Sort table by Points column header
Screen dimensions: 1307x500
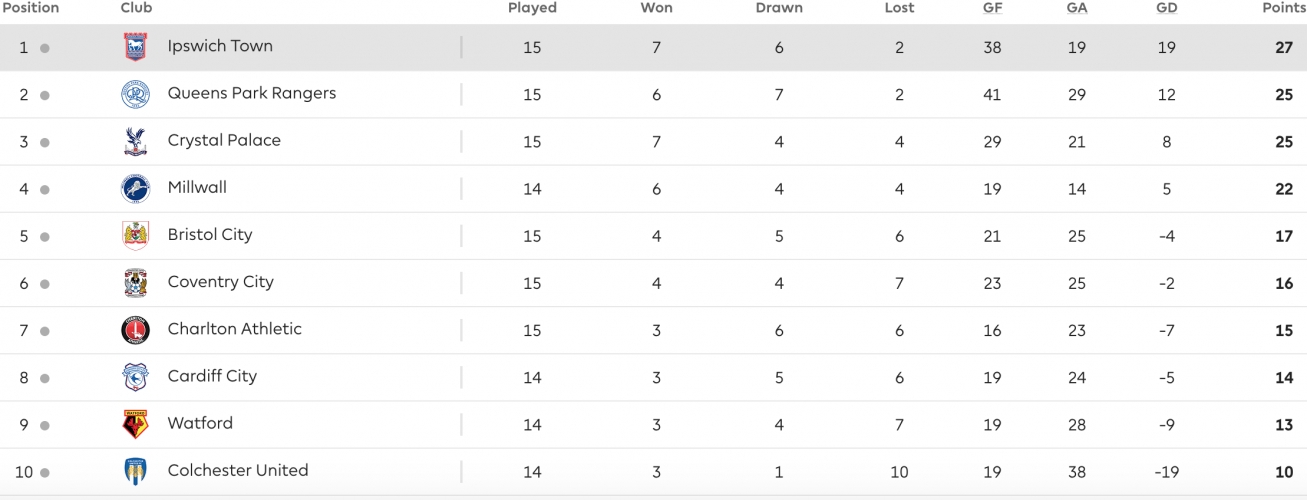click(x=1284, y=8)
